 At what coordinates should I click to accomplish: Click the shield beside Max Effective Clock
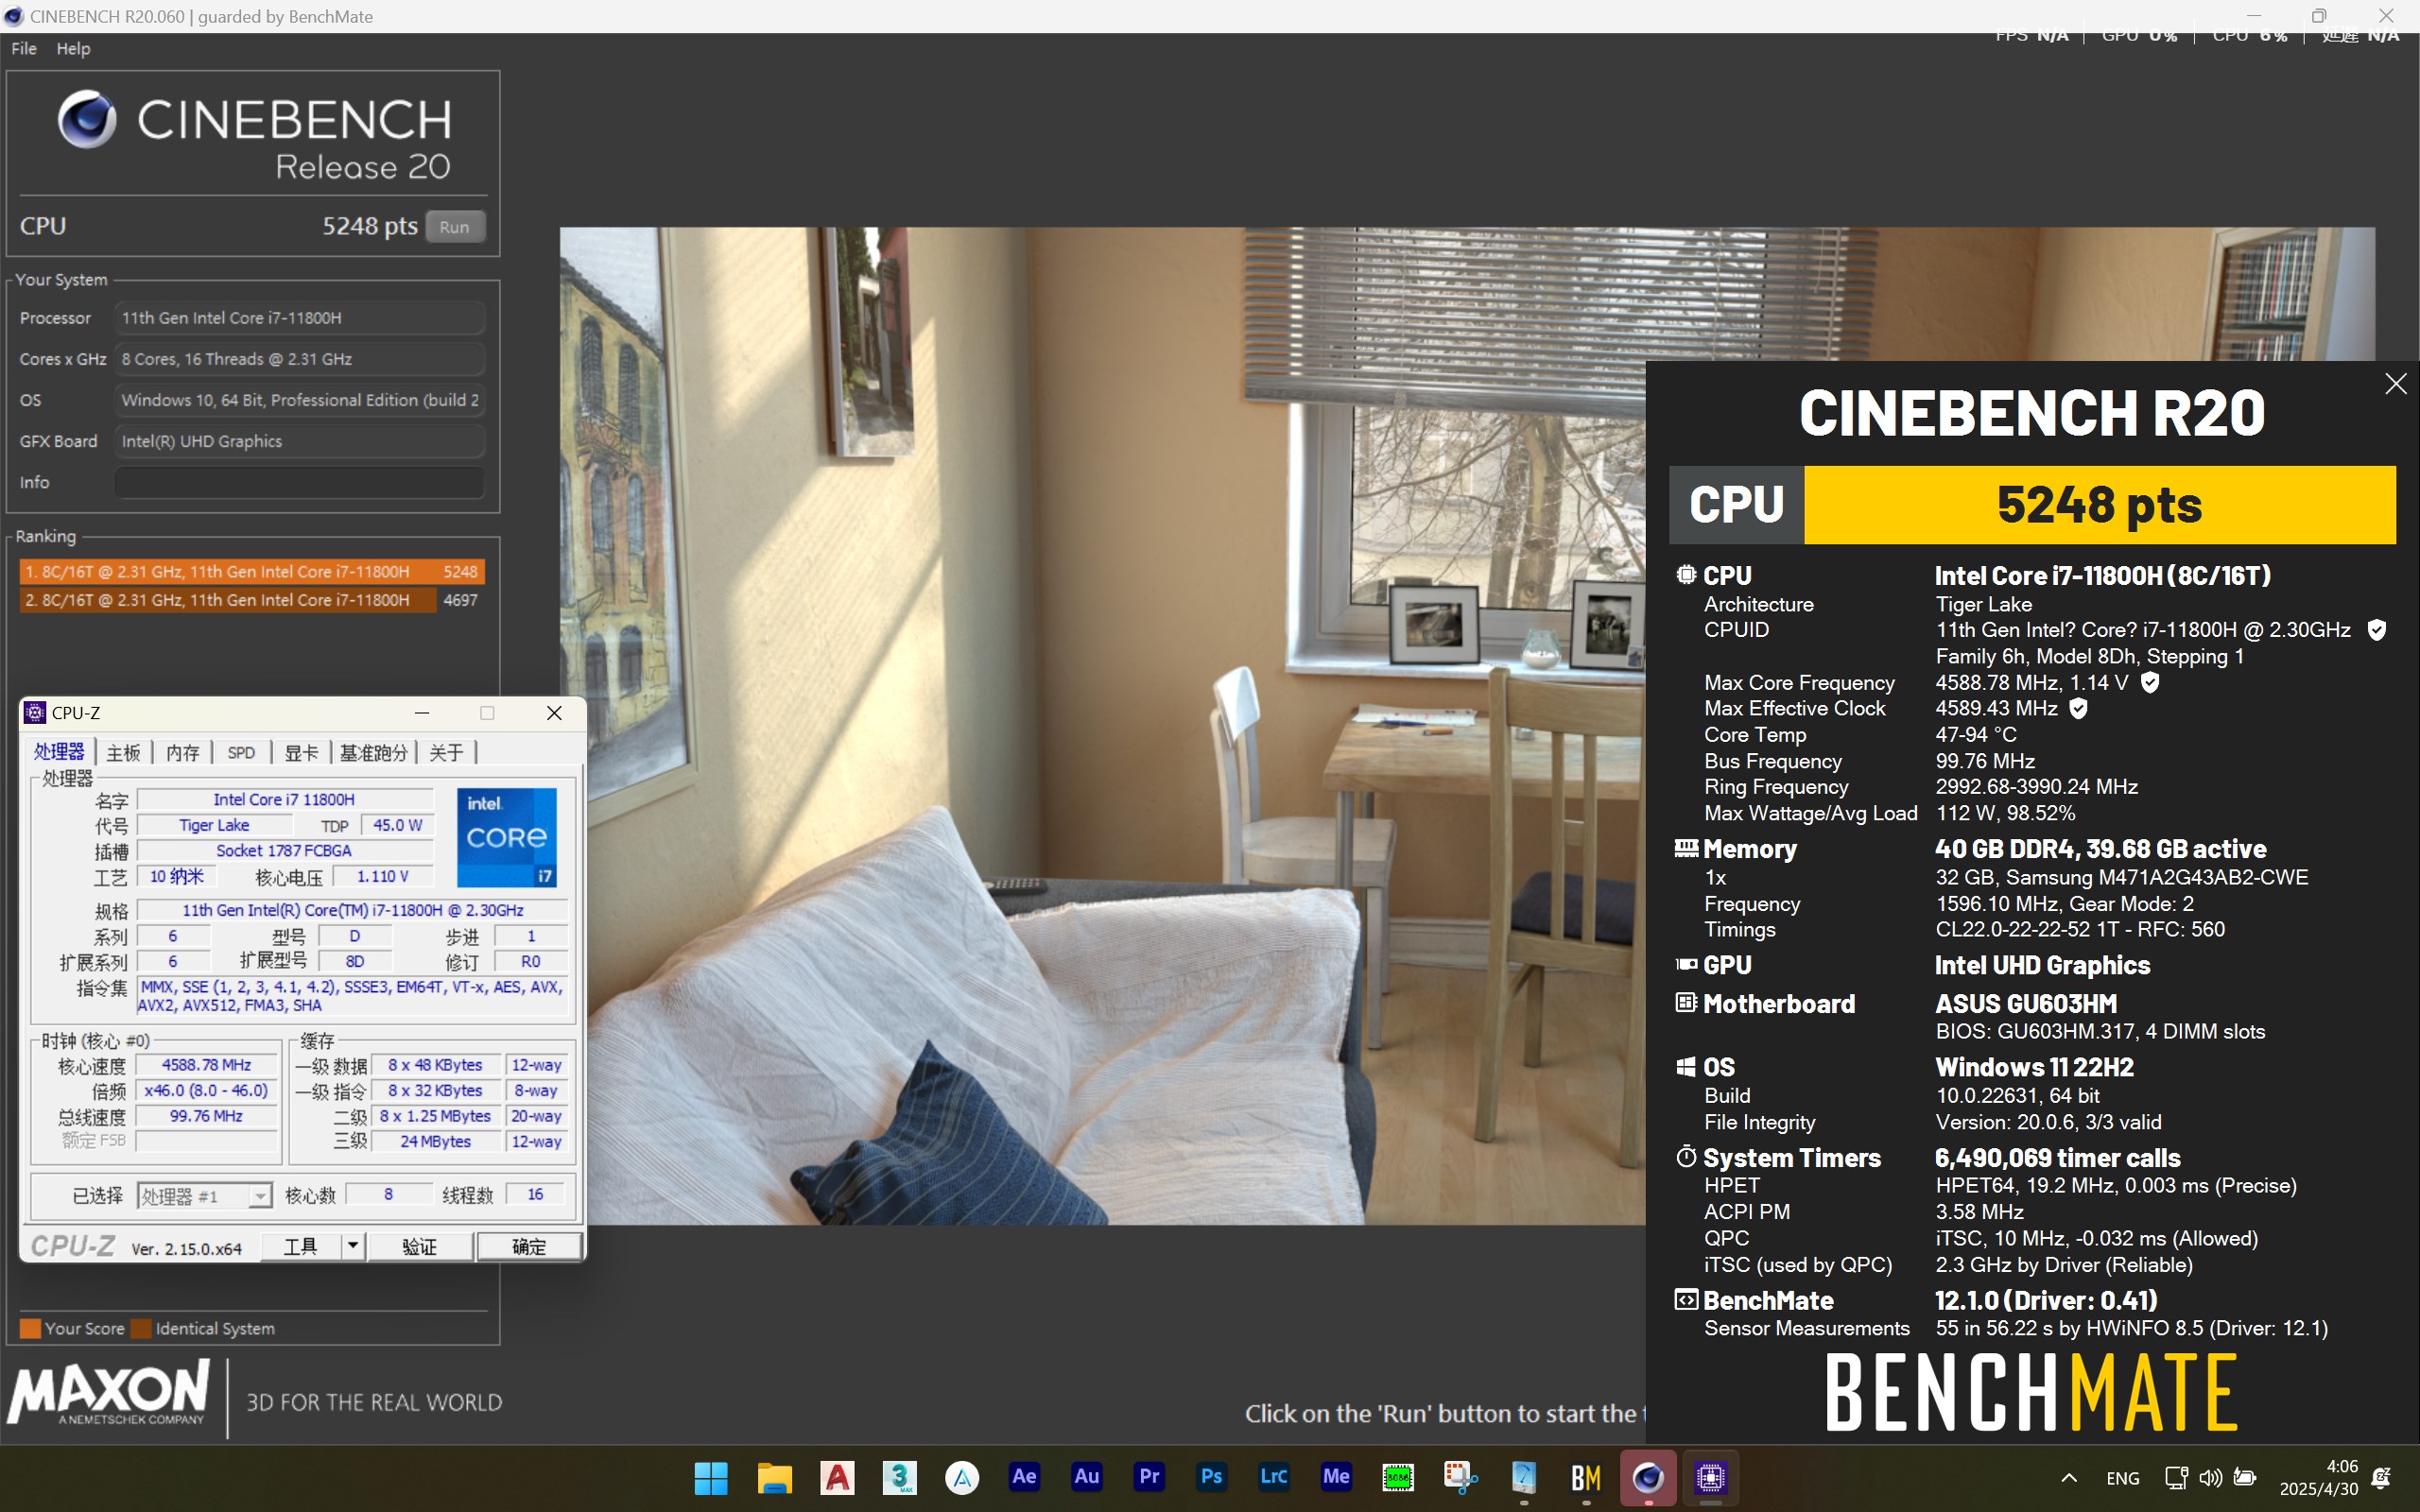2078,708
